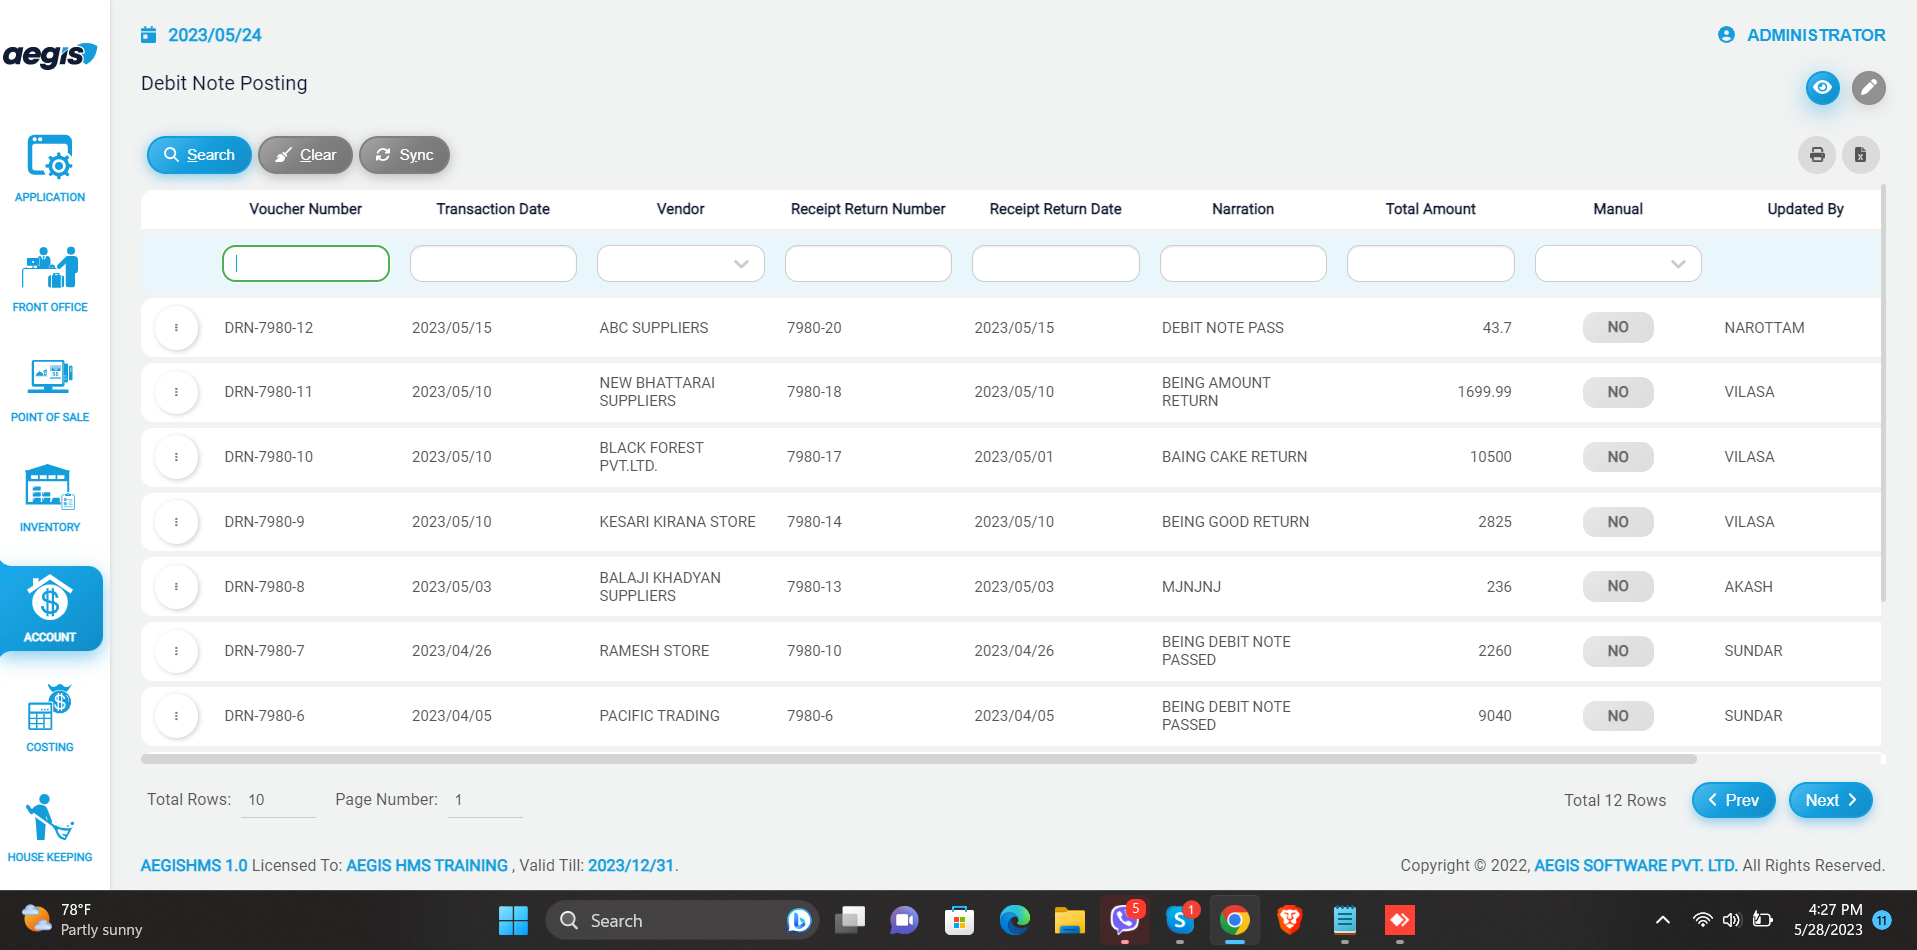Open AEGIS SOFTWARE PVT. LTD. link
The height and width of the screenshot is (950, 1917).
(x=1636, y=866)
